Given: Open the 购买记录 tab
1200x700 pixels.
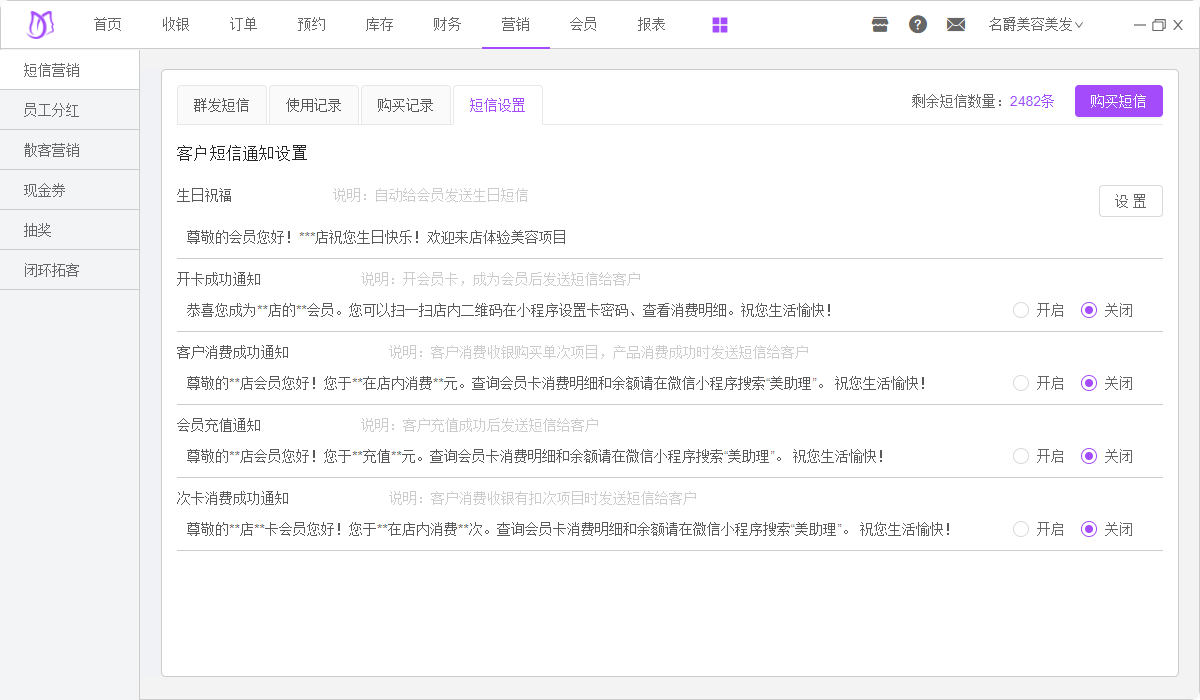Looking at the screenshot, I should coord(405,105).
